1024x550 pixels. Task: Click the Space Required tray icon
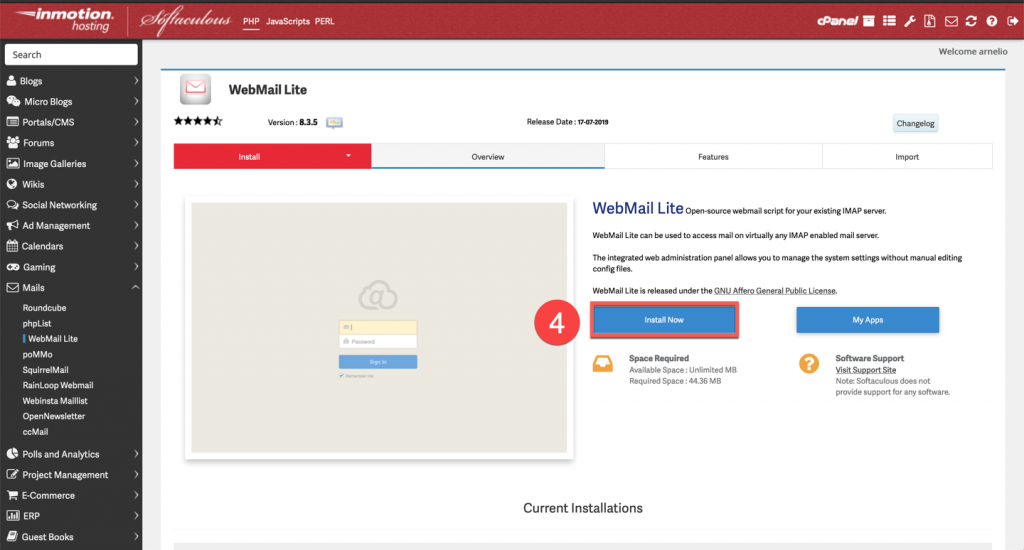point(603,364)
